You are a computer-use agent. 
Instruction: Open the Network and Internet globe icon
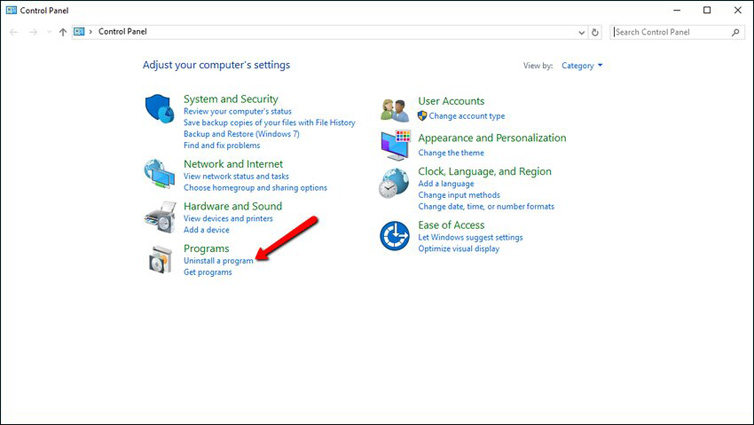pyautogui.click(x=160, y=174)
